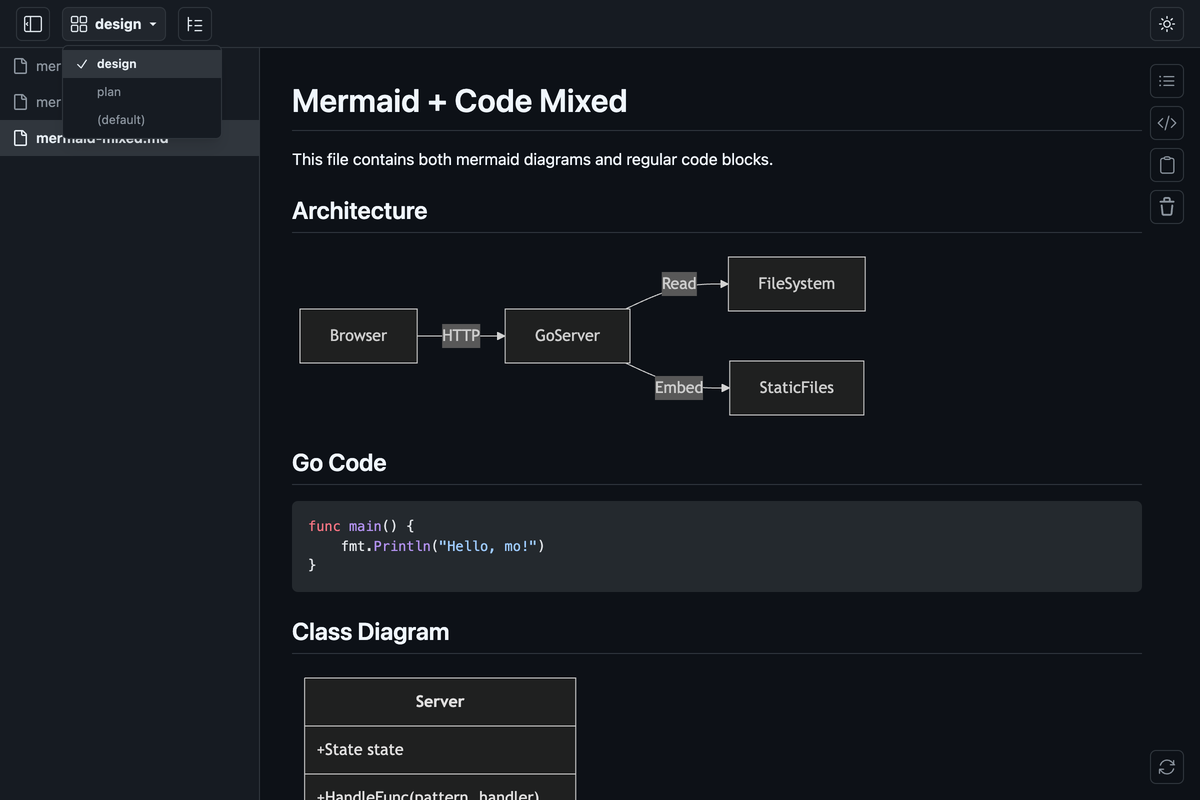
Task: Click the Mermaid + Code Mixed heading
Action: (x=460, y=101)
